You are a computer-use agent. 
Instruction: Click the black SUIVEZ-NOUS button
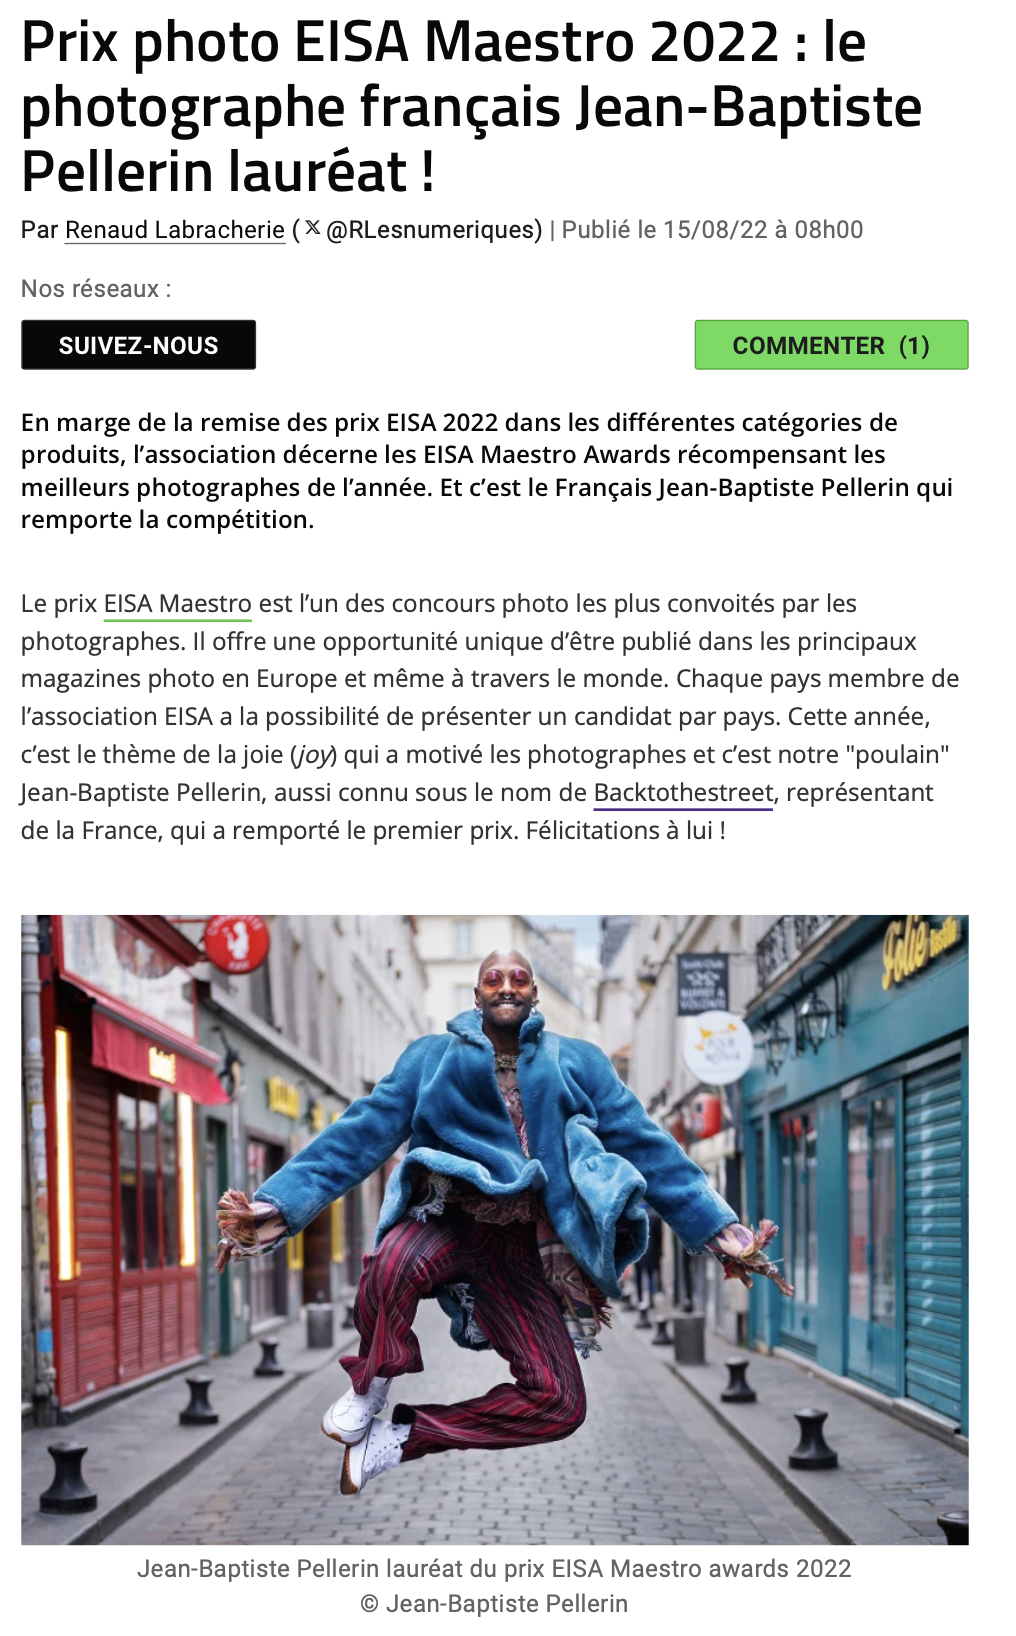138,345
